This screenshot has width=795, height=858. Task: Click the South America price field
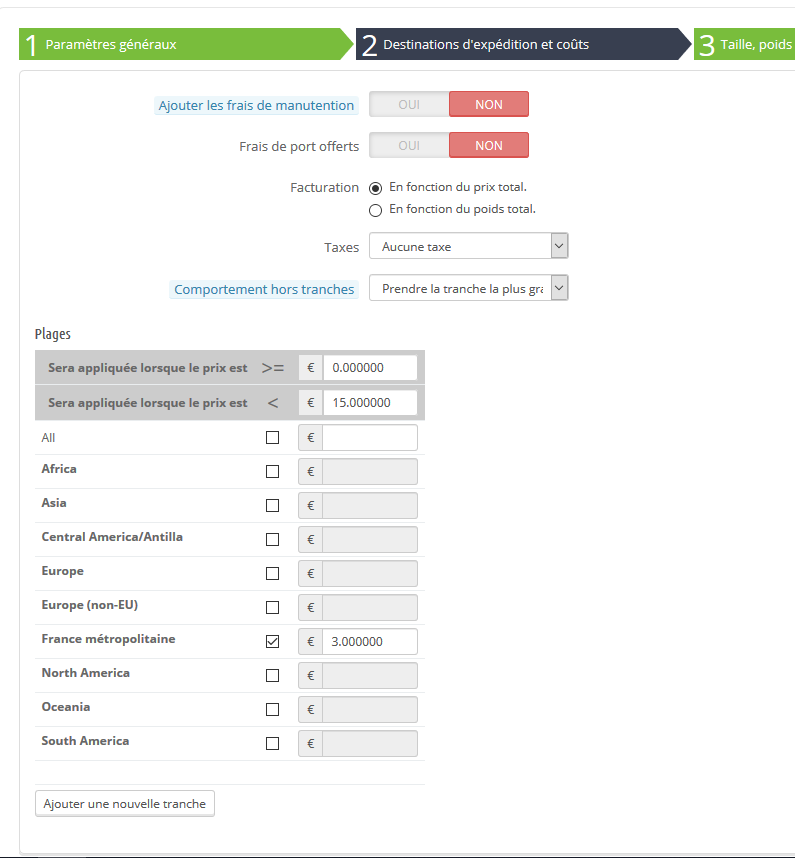pyautogui.click(x=370, y=744)
